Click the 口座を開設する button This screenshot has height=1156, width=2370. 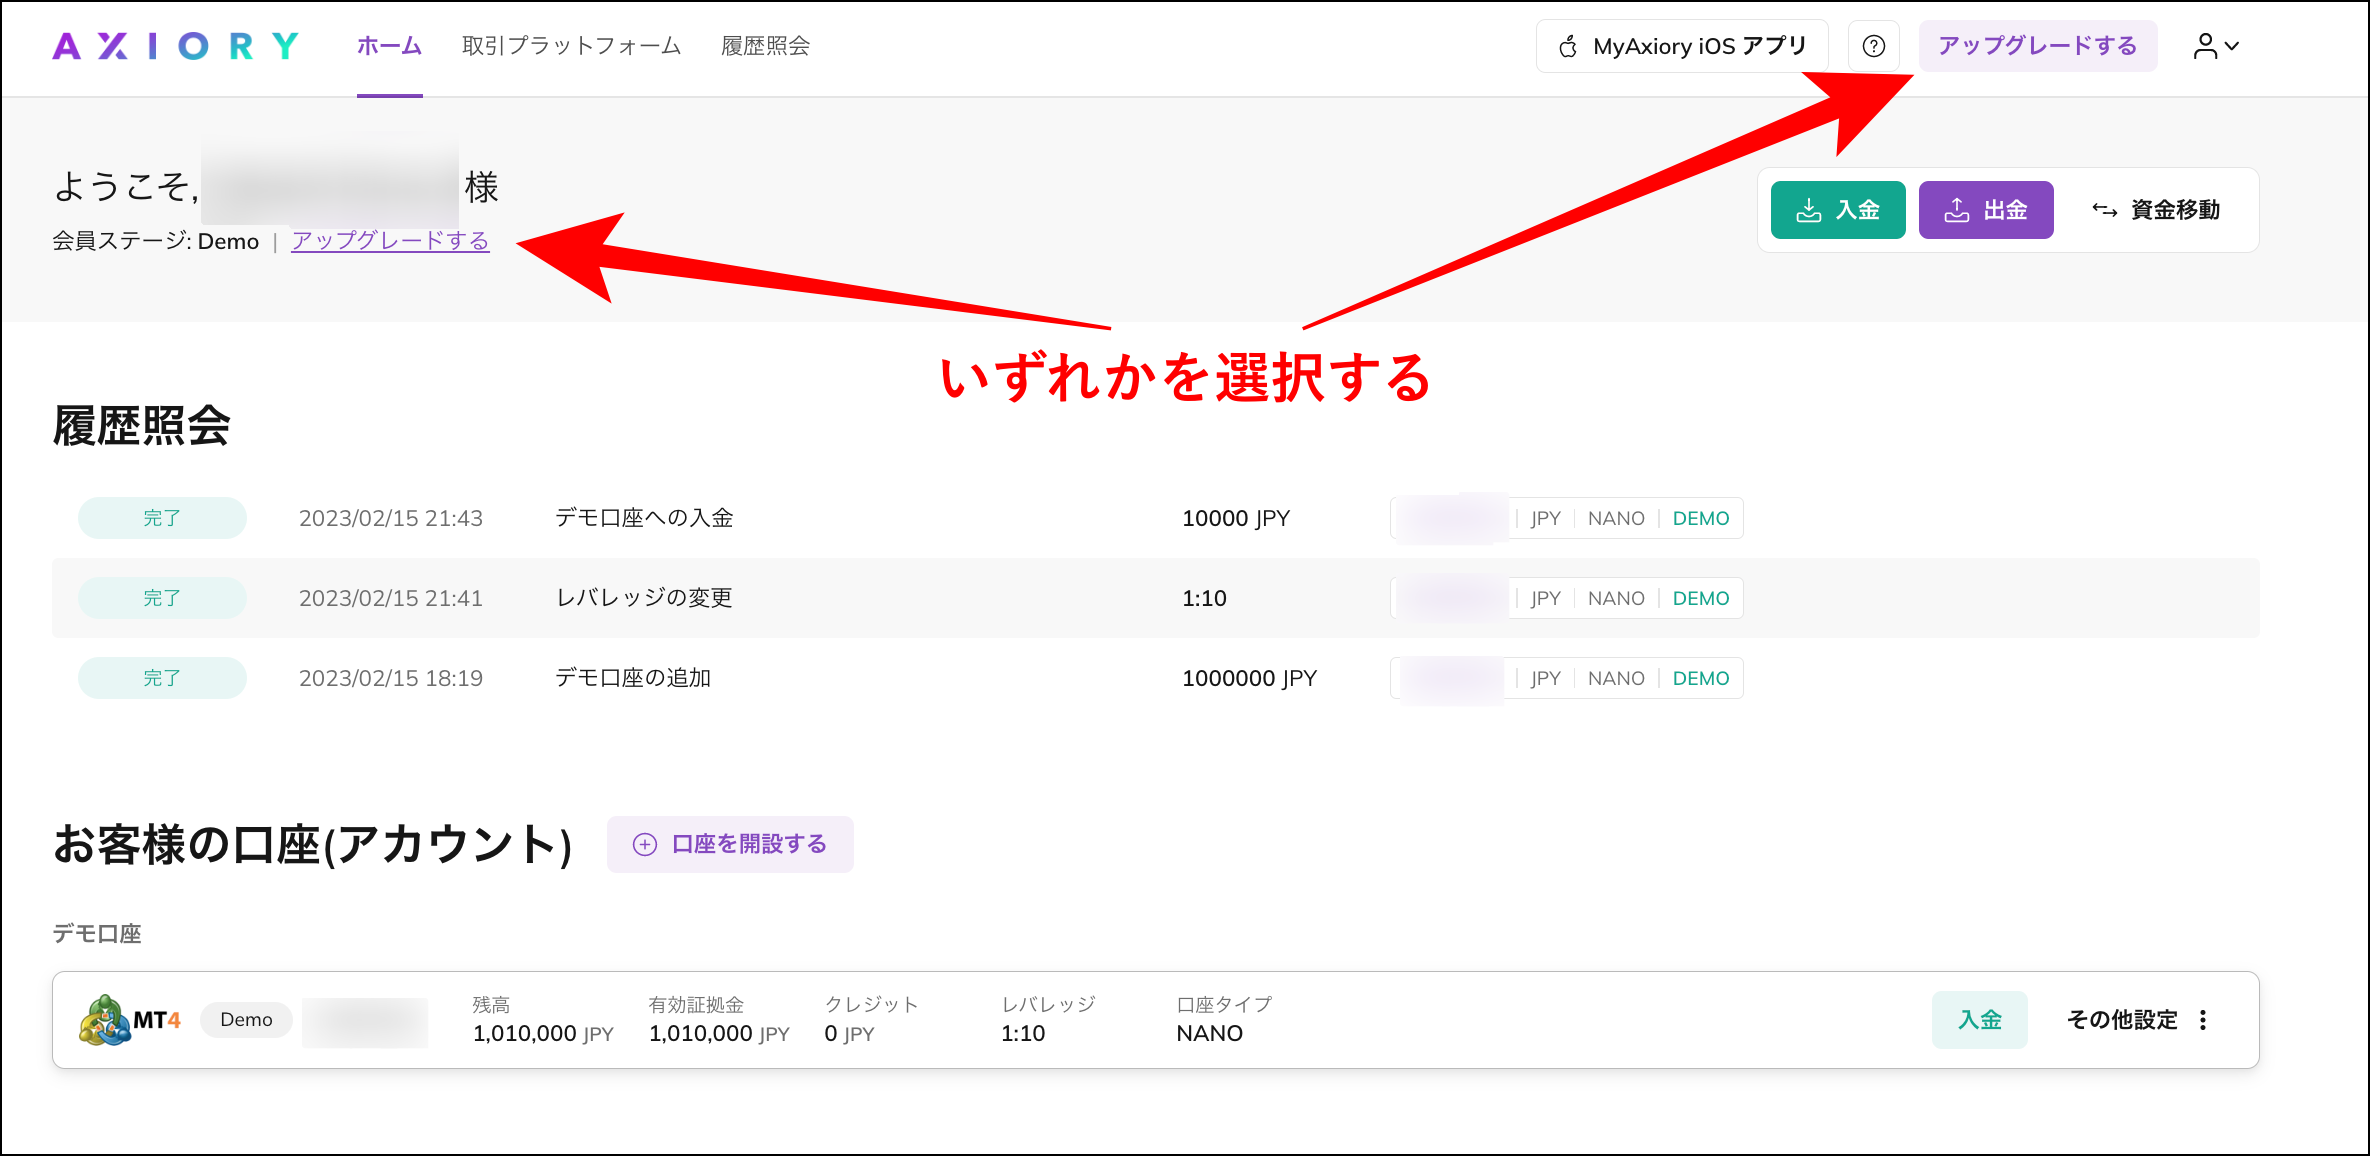pyautogui.click(x=730, y=844)
